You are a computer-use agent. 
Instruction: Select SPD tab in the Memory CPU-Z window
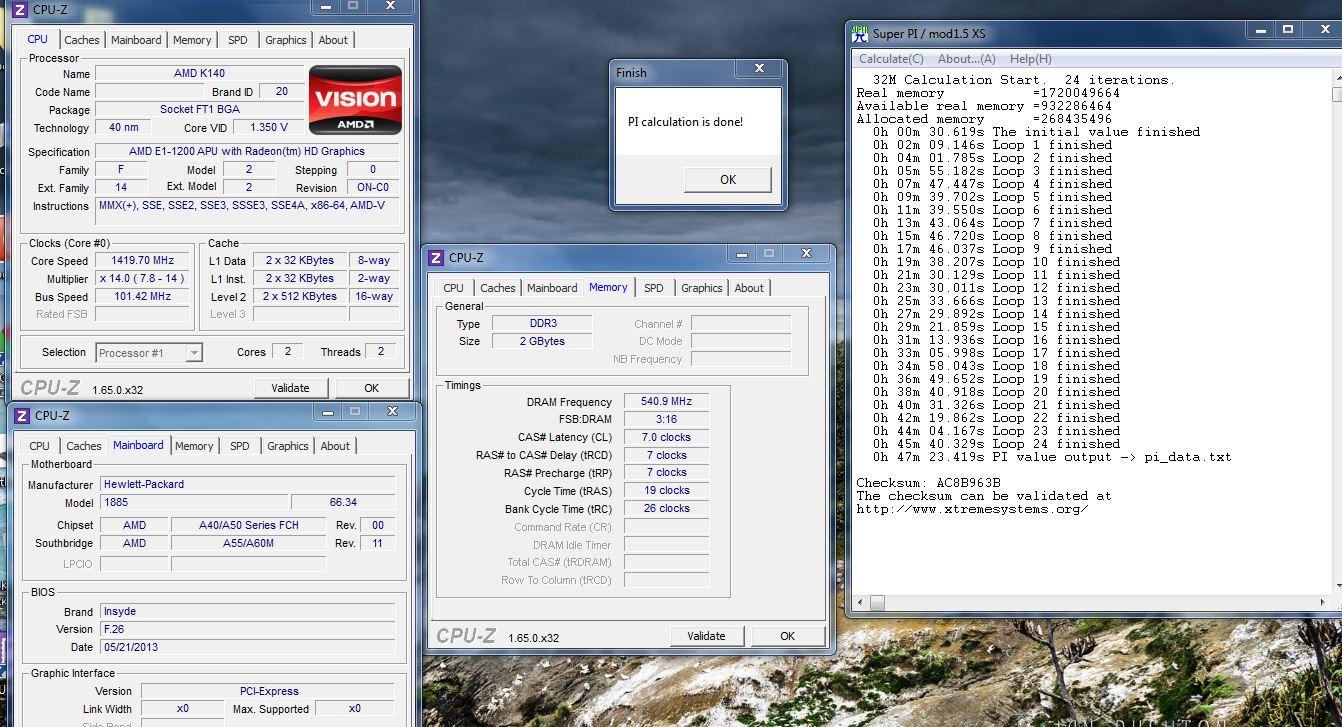(654, 288)
